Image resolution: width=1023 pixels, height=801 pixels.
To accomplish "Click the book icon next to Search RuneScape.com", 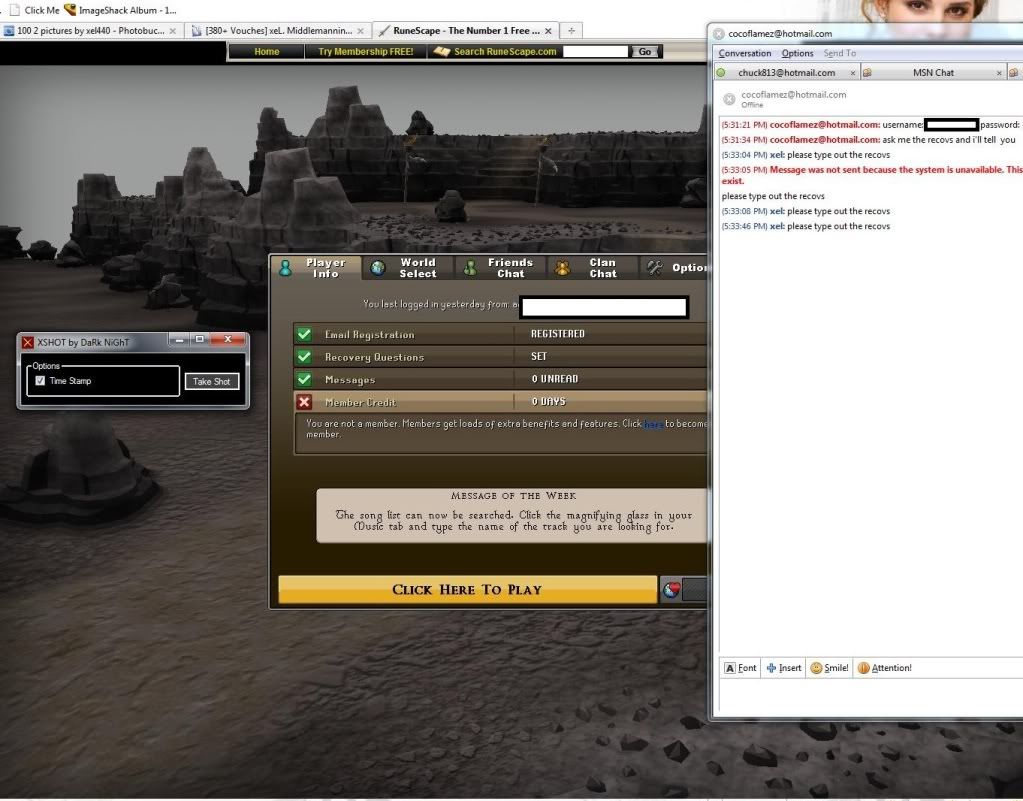I will 442,52.
